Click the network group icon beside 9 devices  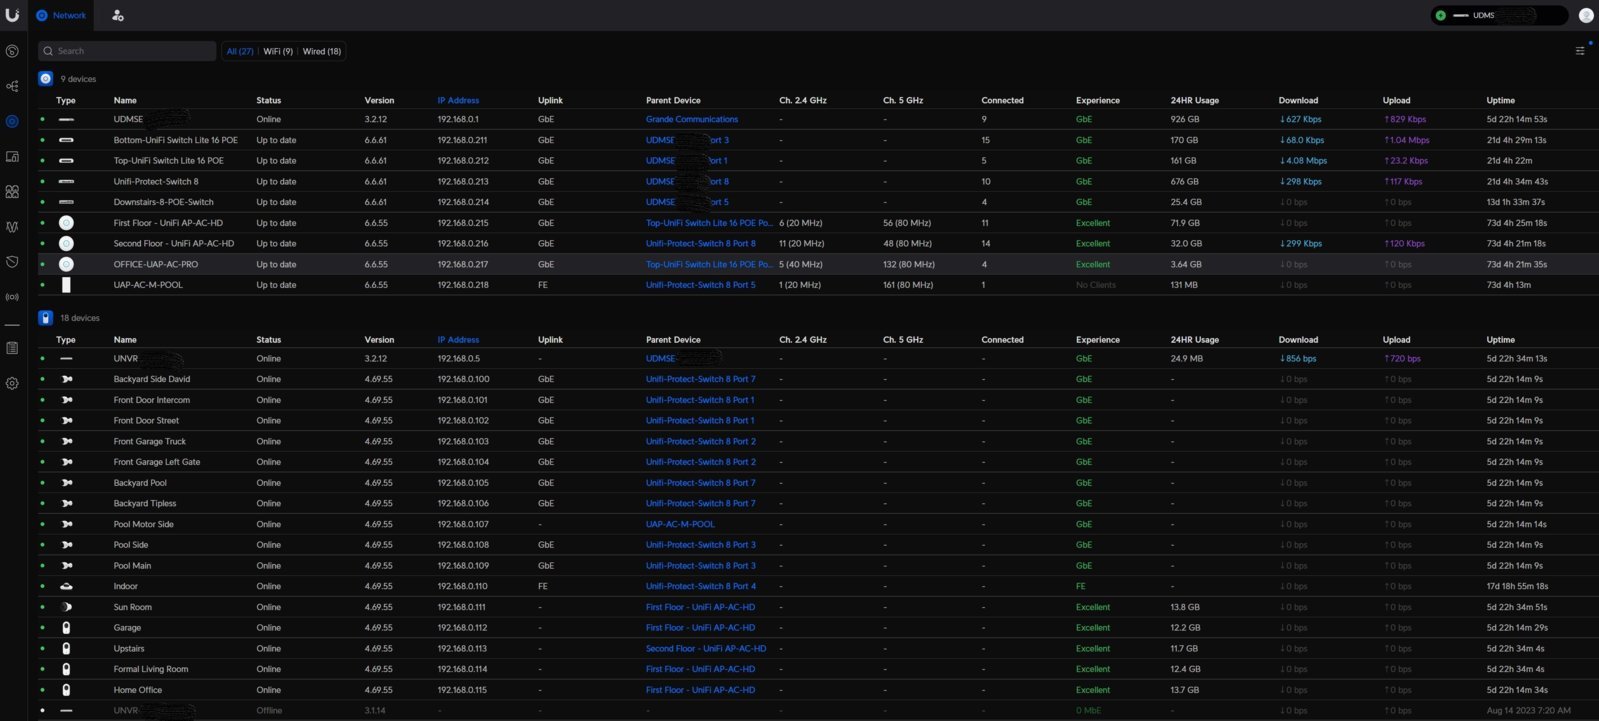tap(45, 78)
